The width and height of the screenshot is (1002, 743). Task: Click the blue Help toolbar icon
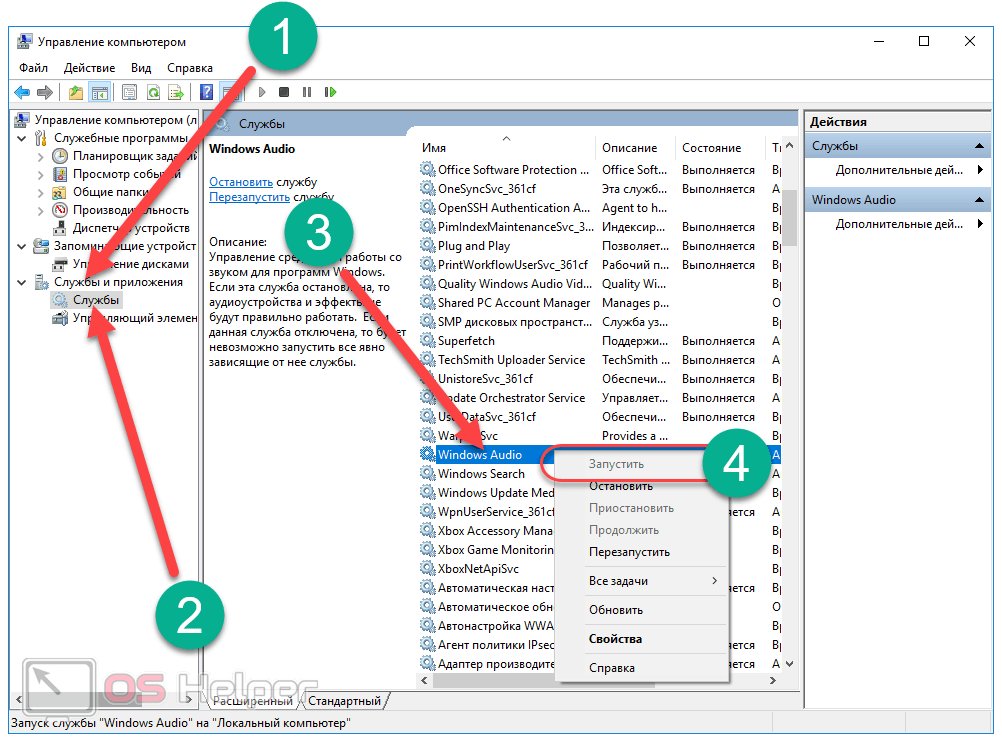click(x=207, y=92)
